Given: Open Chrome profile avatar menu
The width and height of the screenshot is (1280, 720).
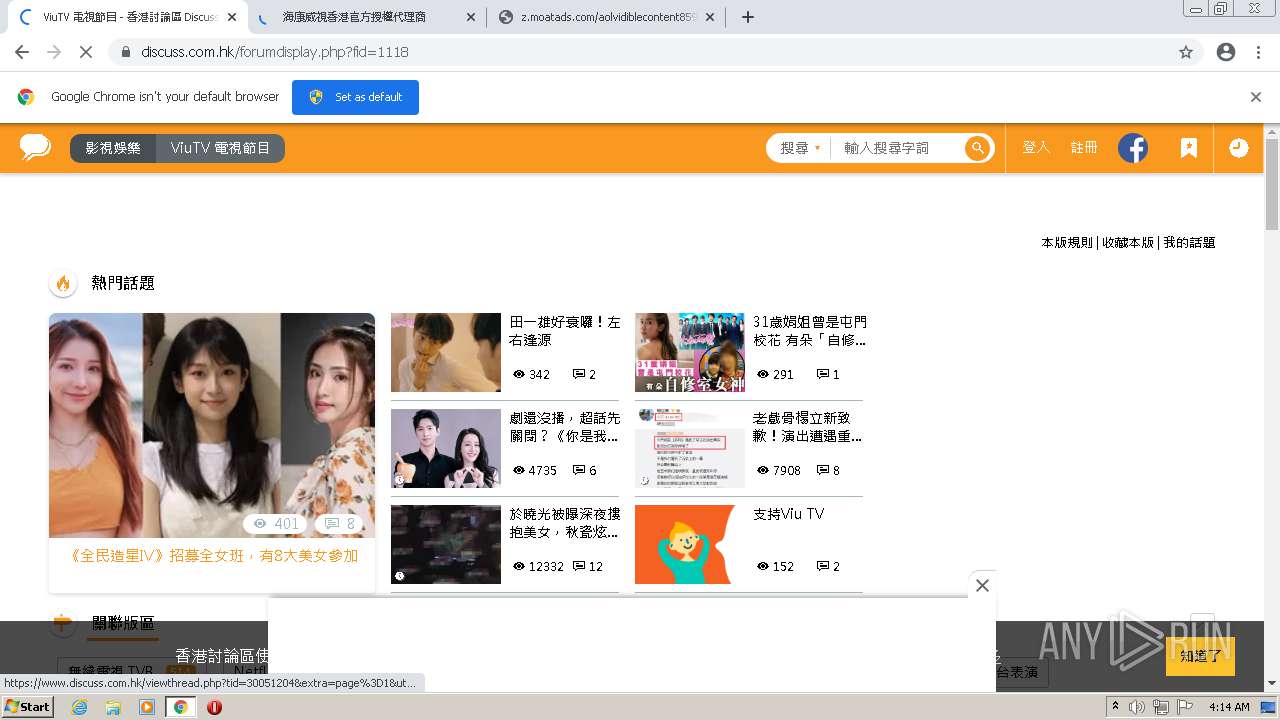Looking at the screenshot, I should click(x=1226, y=52).
